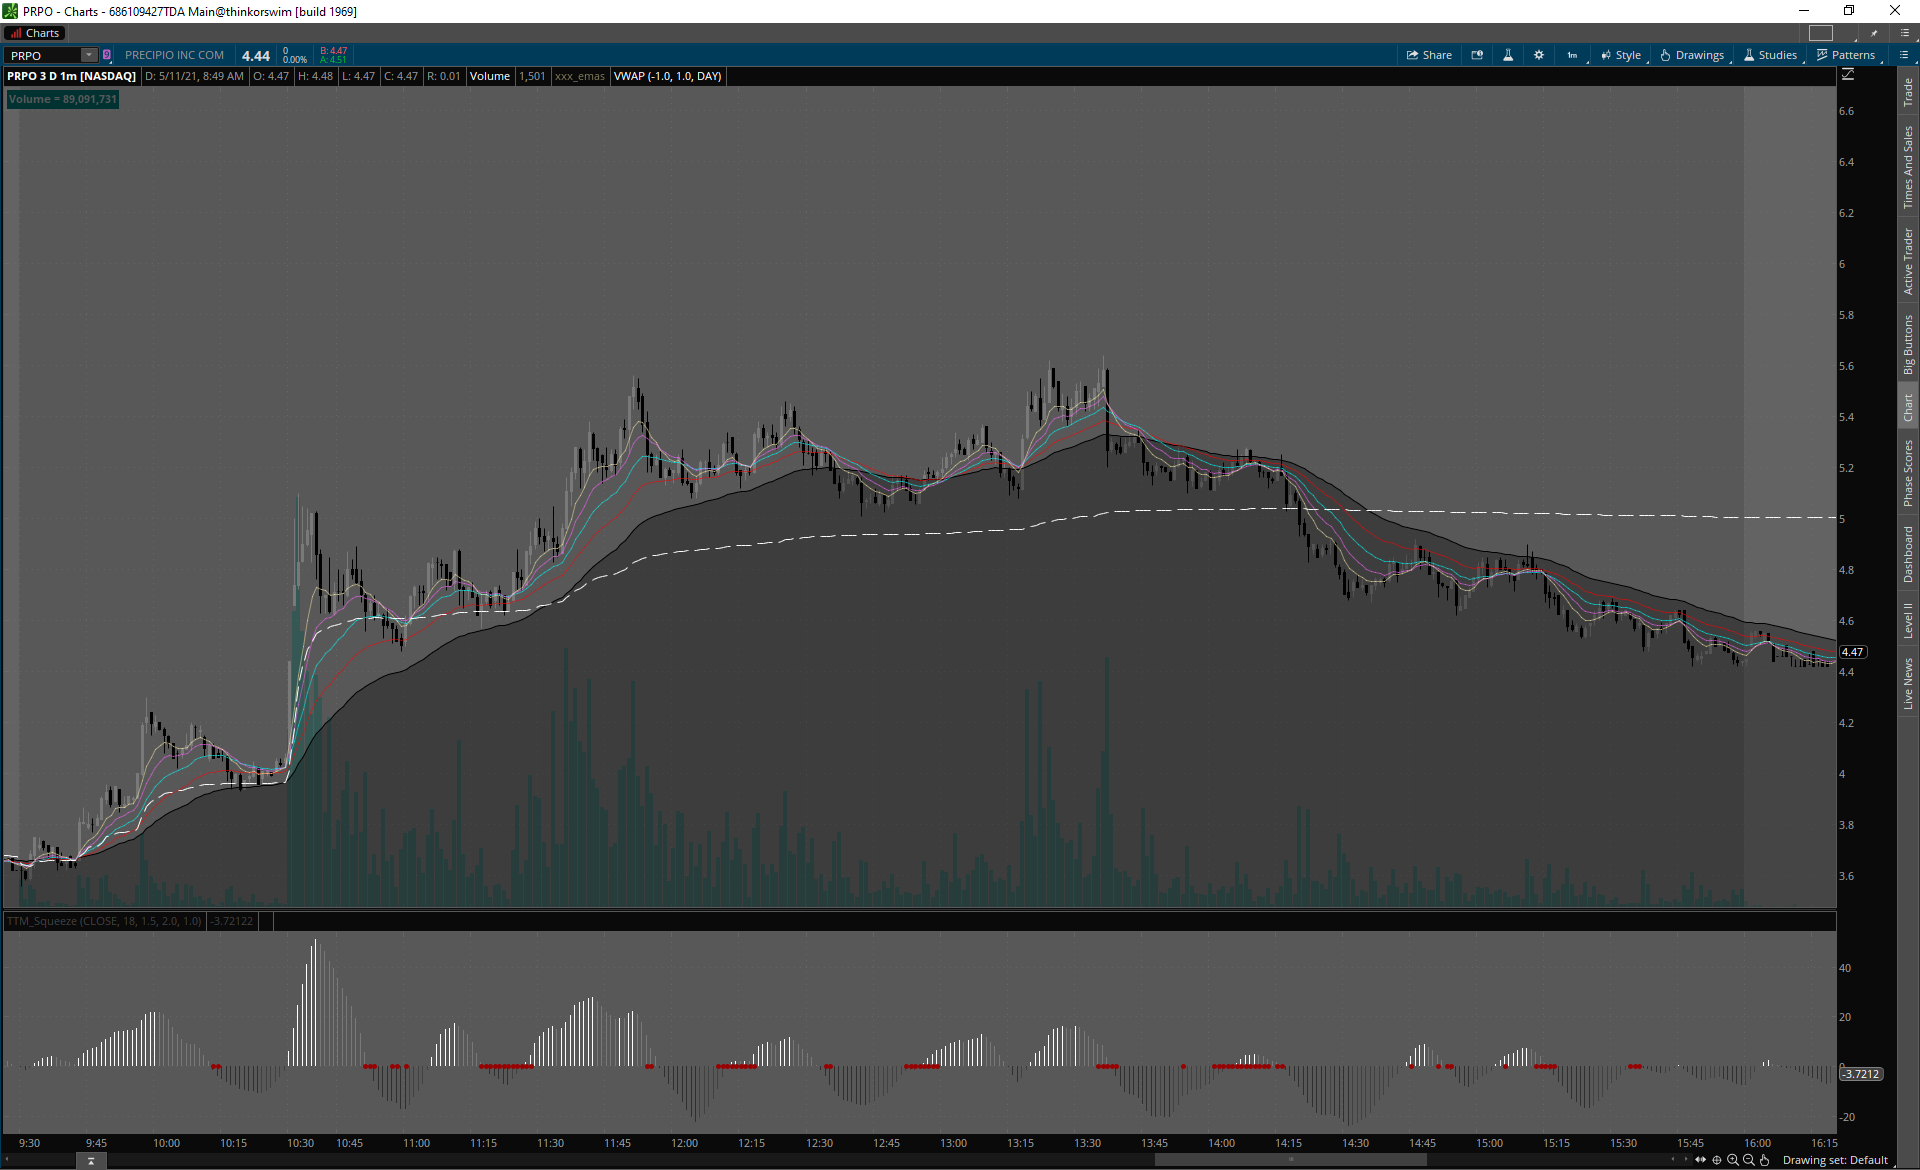Click the horizontal chart scrollbar thumb
1920x1170 pixels.
click(x=1290, y=1160)
